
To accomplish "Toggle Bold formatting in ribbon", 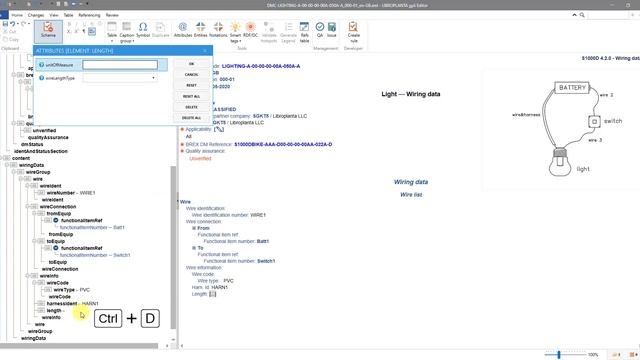I will [x=69, y=24].
